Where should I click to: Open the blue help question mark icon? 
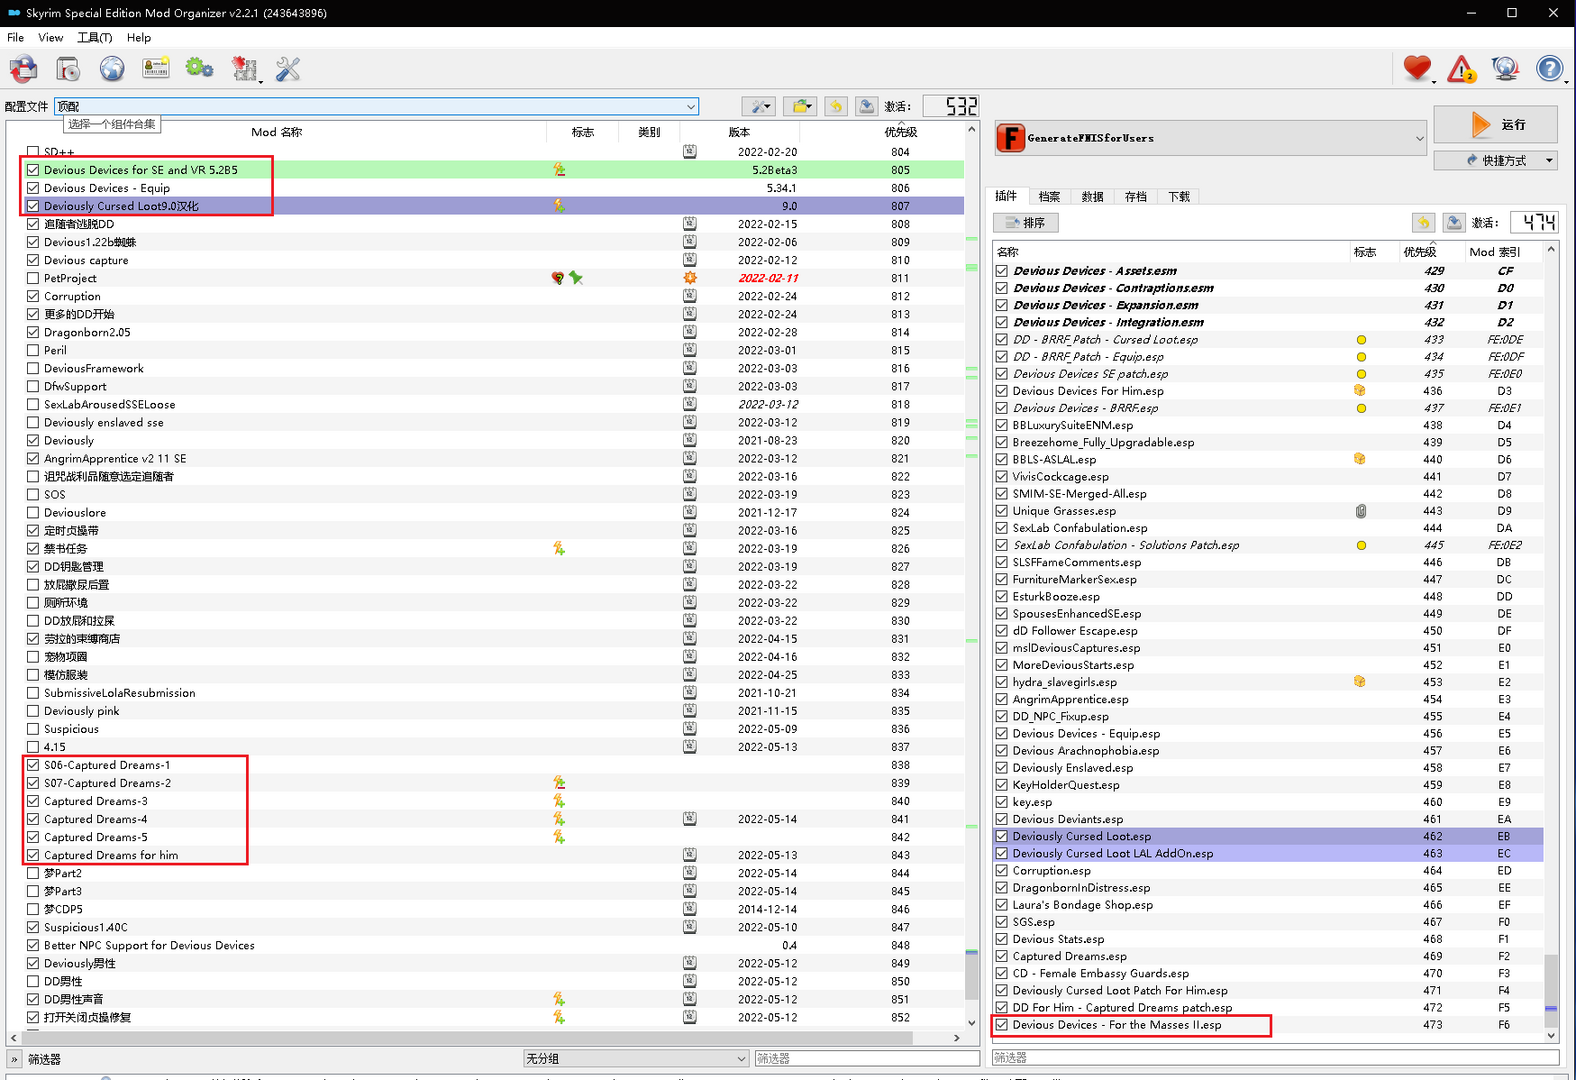coord(1549,69)
